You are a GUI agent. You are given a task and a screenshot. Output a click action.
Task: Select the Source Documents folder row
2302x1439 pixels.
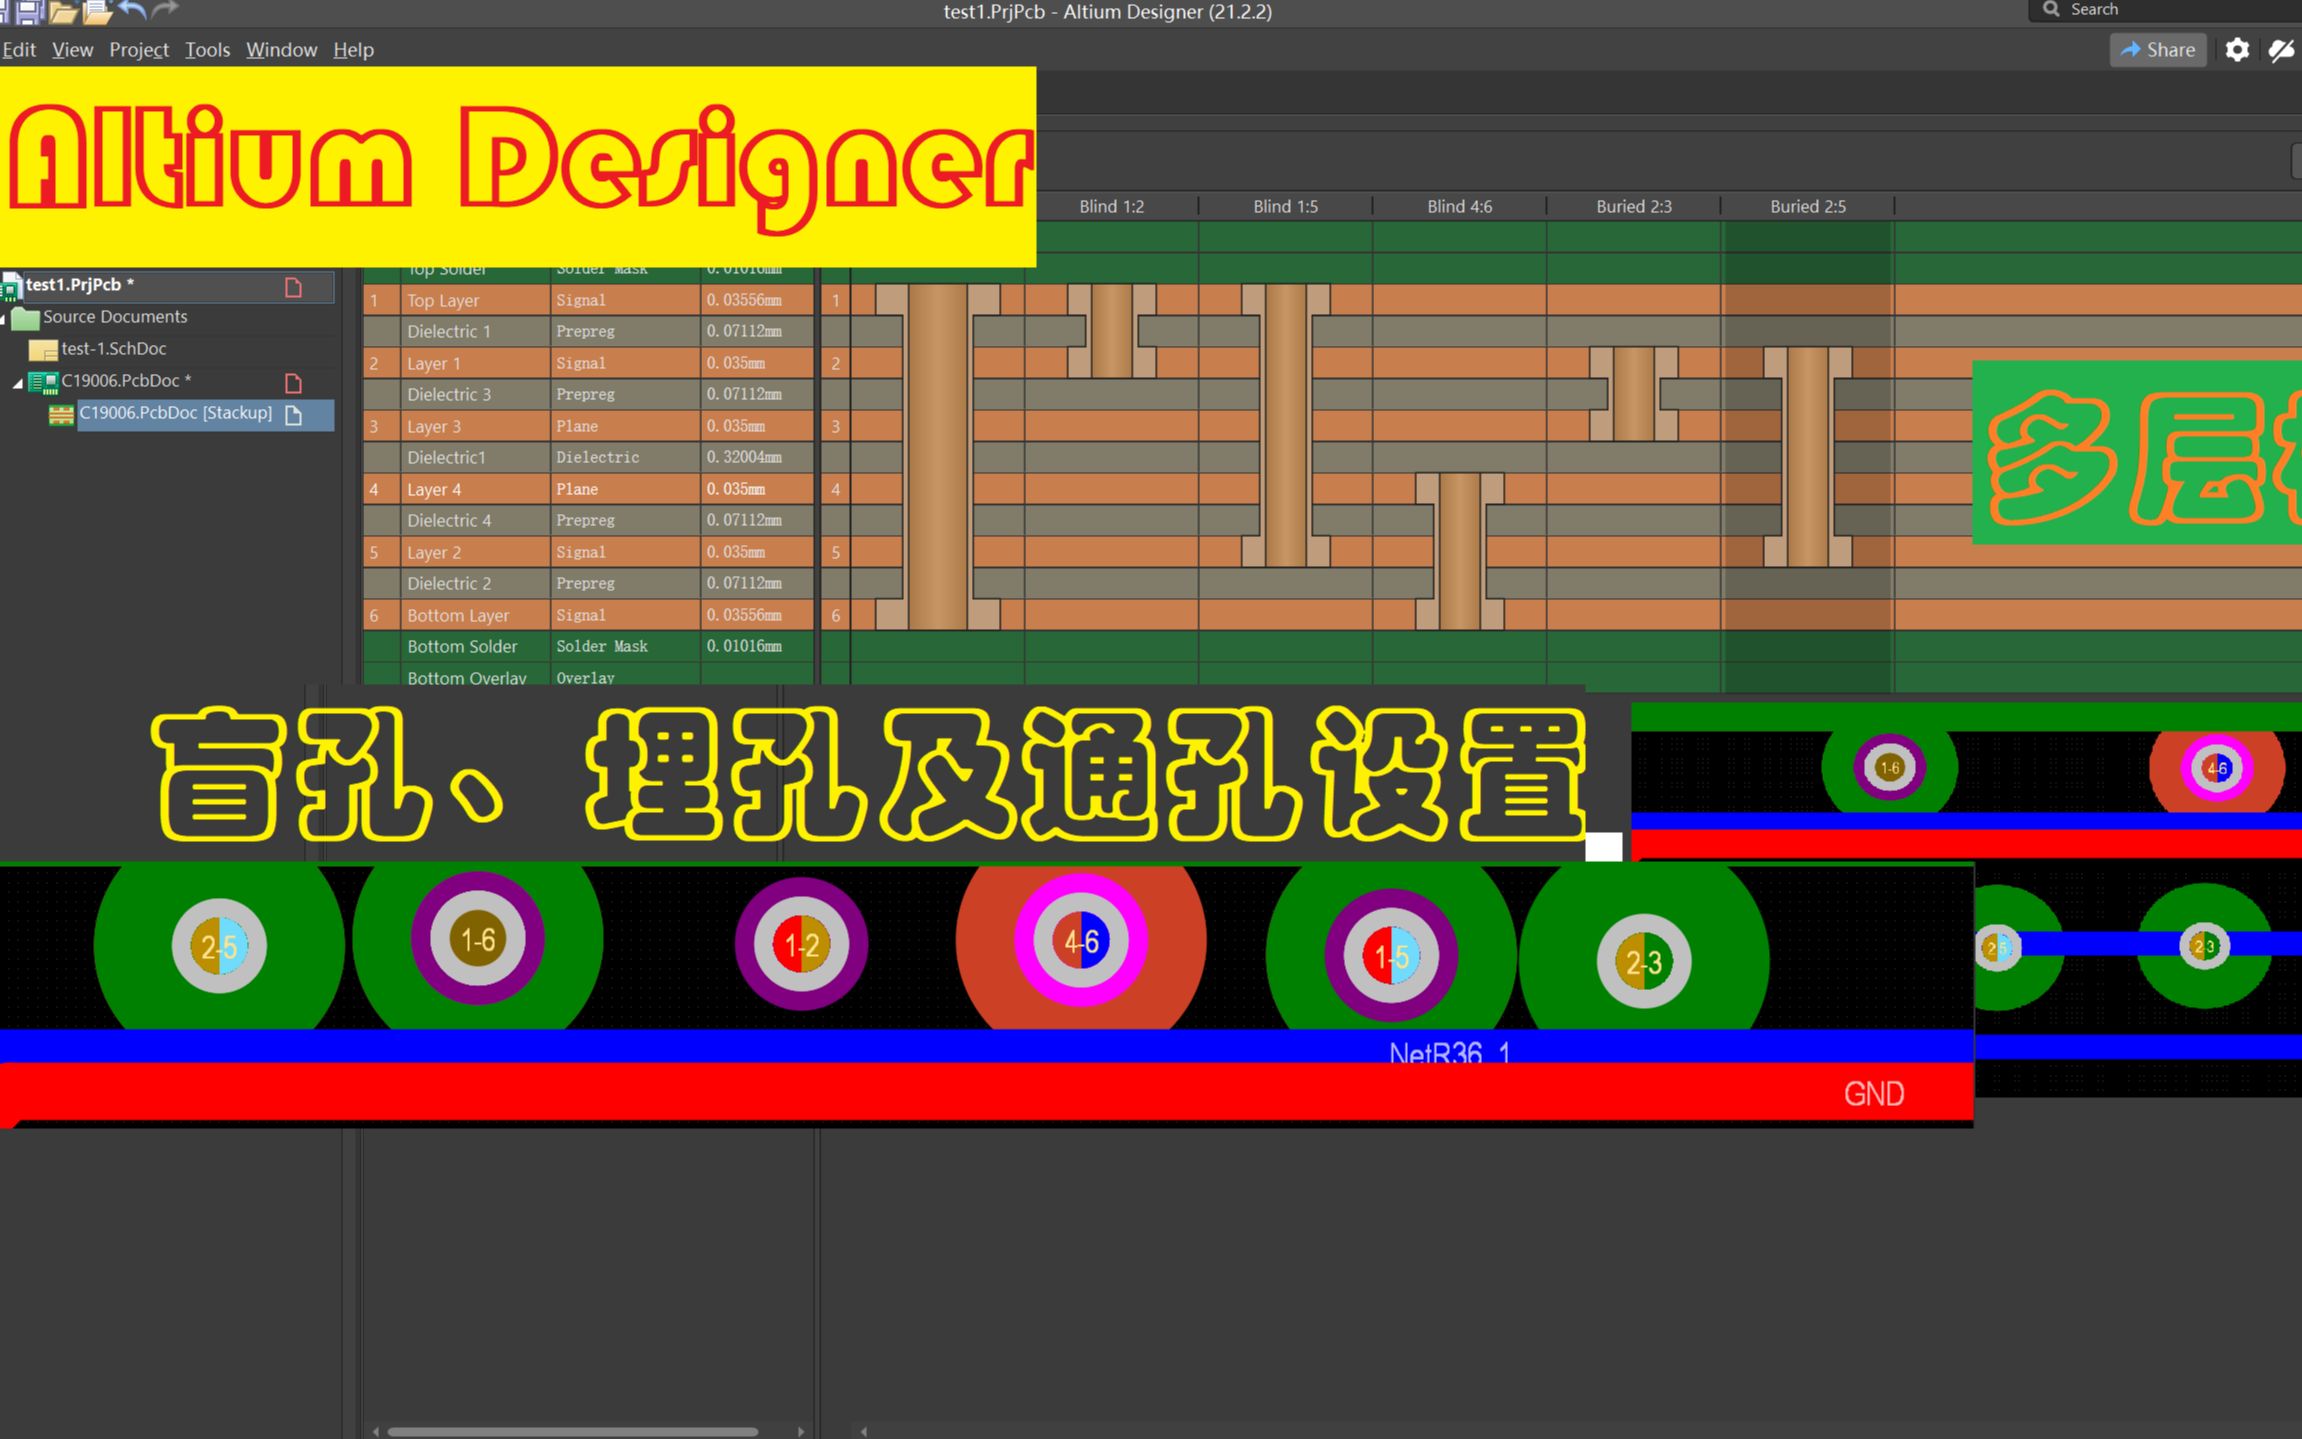click(114, 317)
